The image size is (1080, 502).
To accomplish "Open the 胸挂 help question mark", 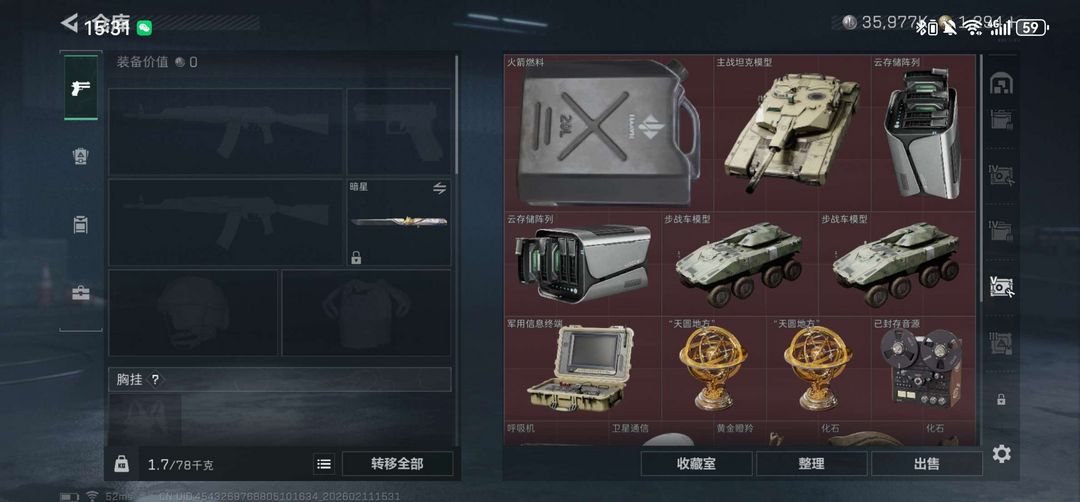I will pyautogui.click(x=155, y=379).
